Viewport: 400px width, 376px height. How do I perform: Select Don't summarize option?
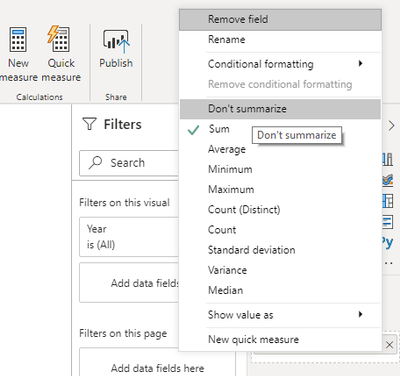[280, 109]
